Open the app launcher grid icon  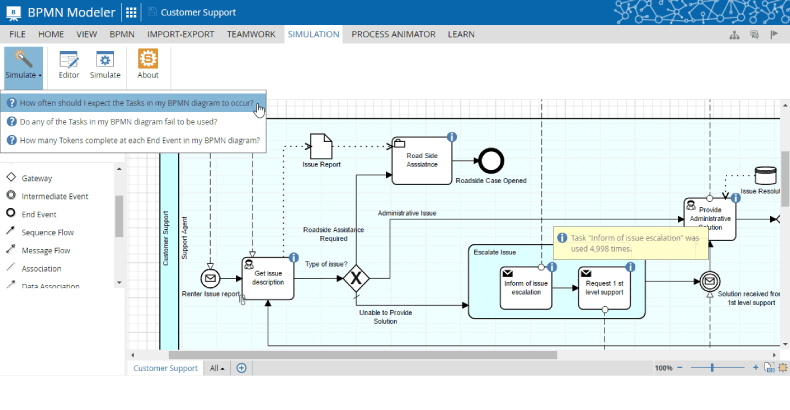tap(131, 13)
